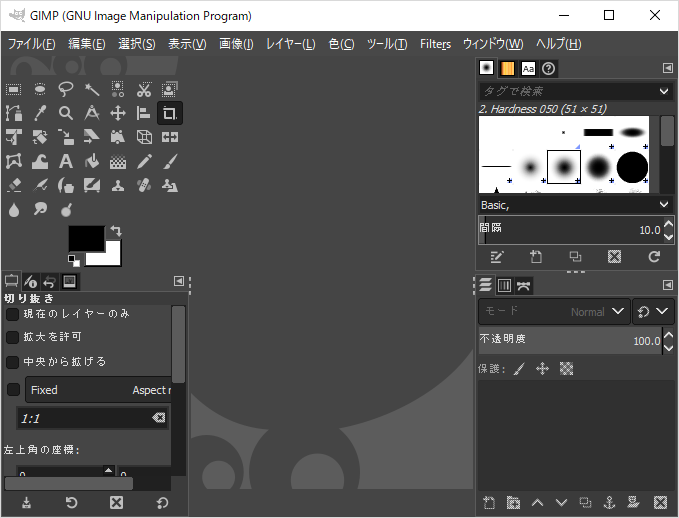Viewport: 679px width, 518px height.
Task: Toggle lock position and size icon
Action: tap(542, 369)
